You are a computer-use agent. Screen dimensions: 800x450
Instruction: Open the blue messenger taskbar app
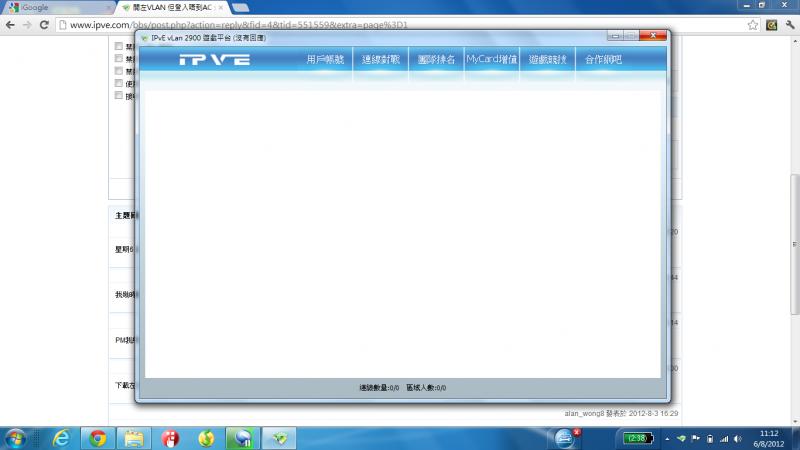point(243,438)
